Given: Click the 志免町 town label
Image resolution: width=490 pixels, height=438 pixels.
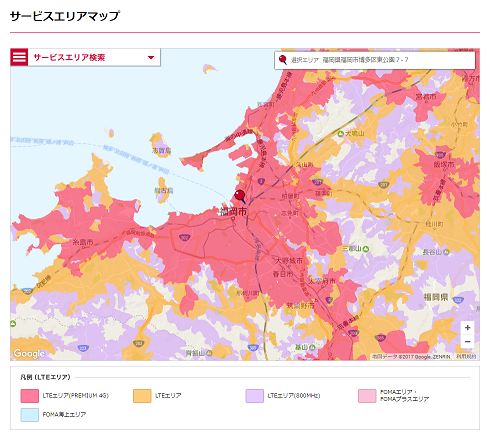Looking at the screenshot, I should tap(290, 213).
